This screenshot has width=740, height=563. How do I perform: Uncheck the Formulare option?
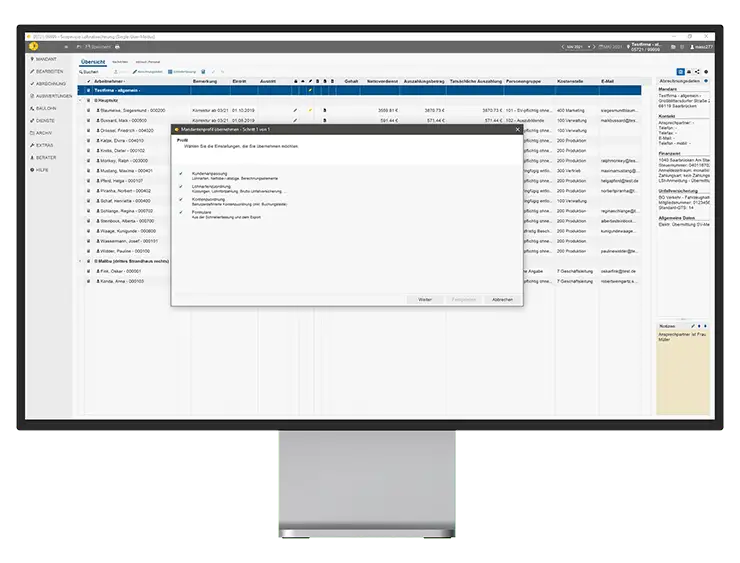181,212
